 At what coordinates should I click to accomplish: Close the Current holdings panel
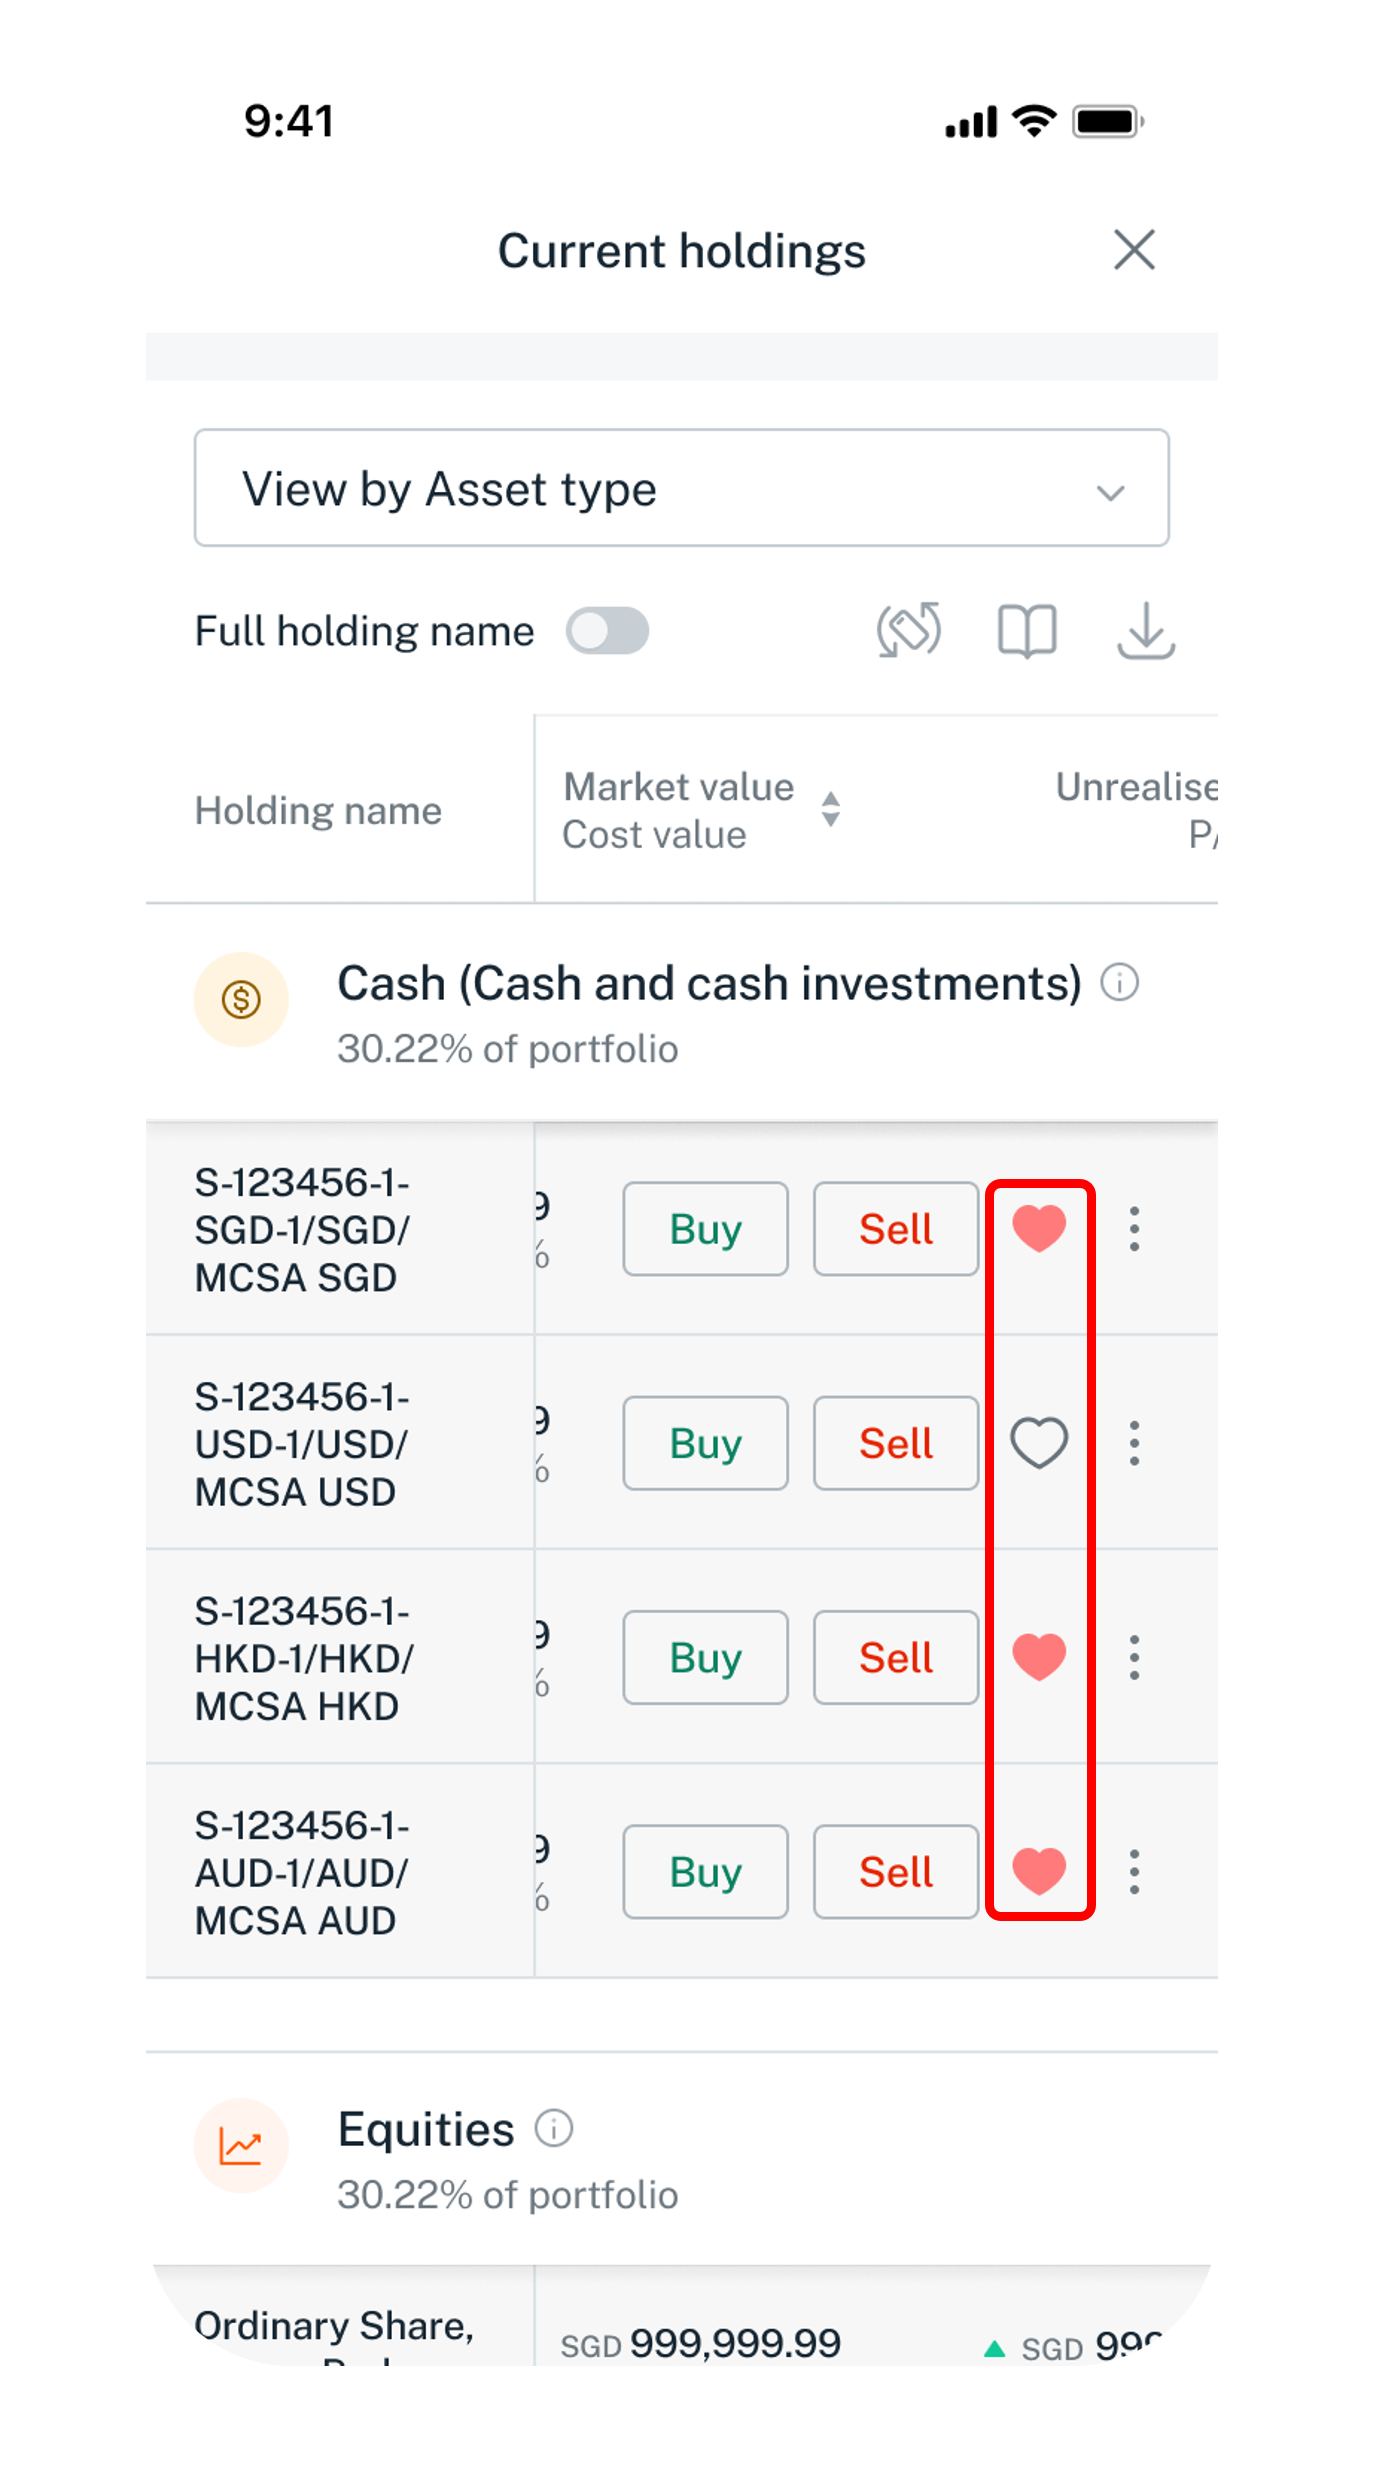(1134, 250)
